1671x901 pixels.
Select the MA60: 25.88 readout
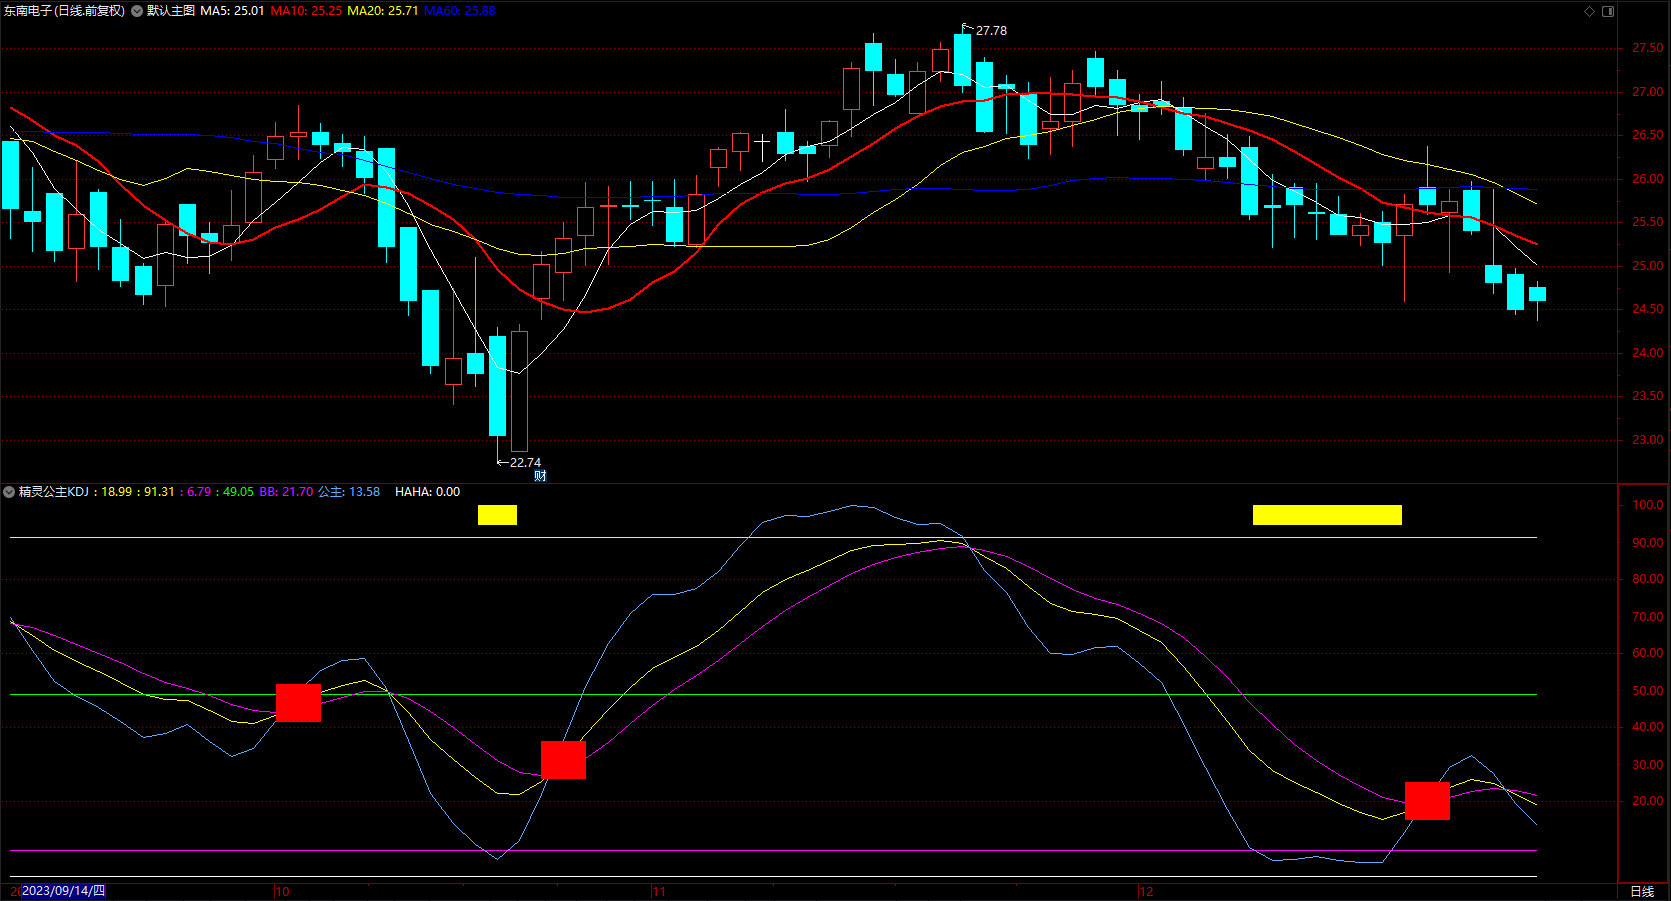pyautogui.click(x=460, y=11)
